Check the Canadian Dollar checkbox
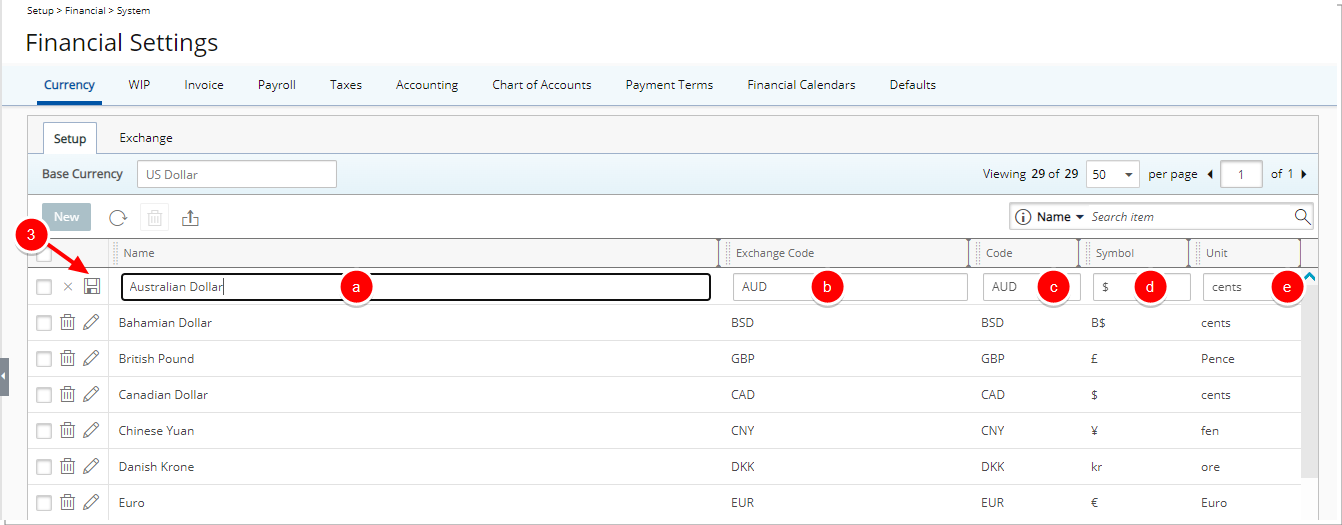The image size is (1342, 525). (44, 395)
